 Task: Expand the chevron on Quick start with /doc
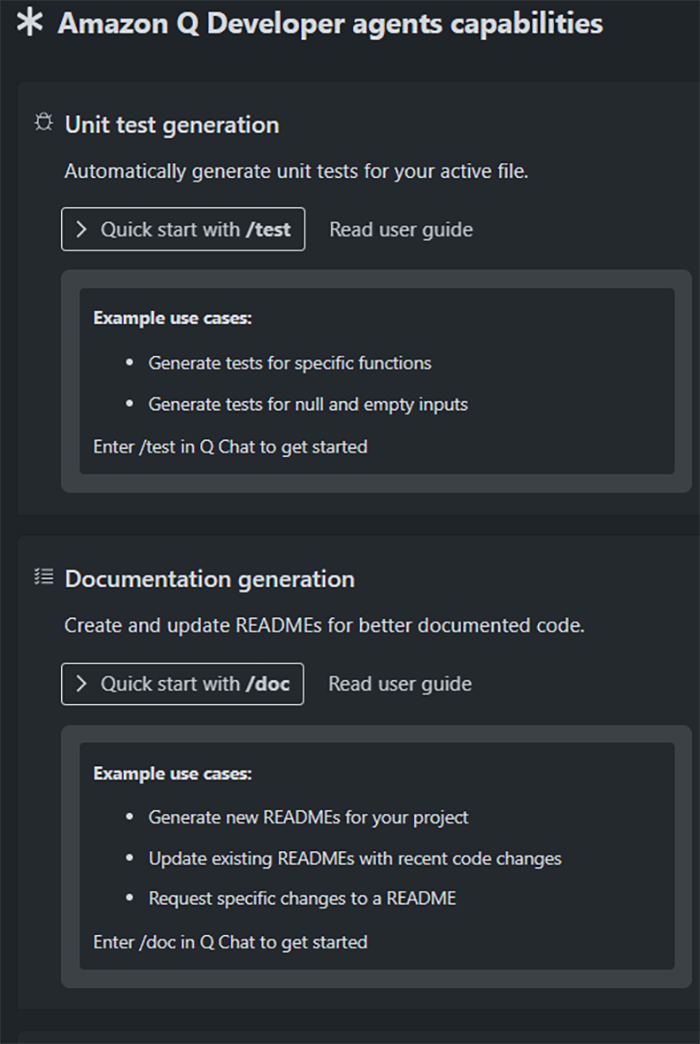(x=82, y=684)
